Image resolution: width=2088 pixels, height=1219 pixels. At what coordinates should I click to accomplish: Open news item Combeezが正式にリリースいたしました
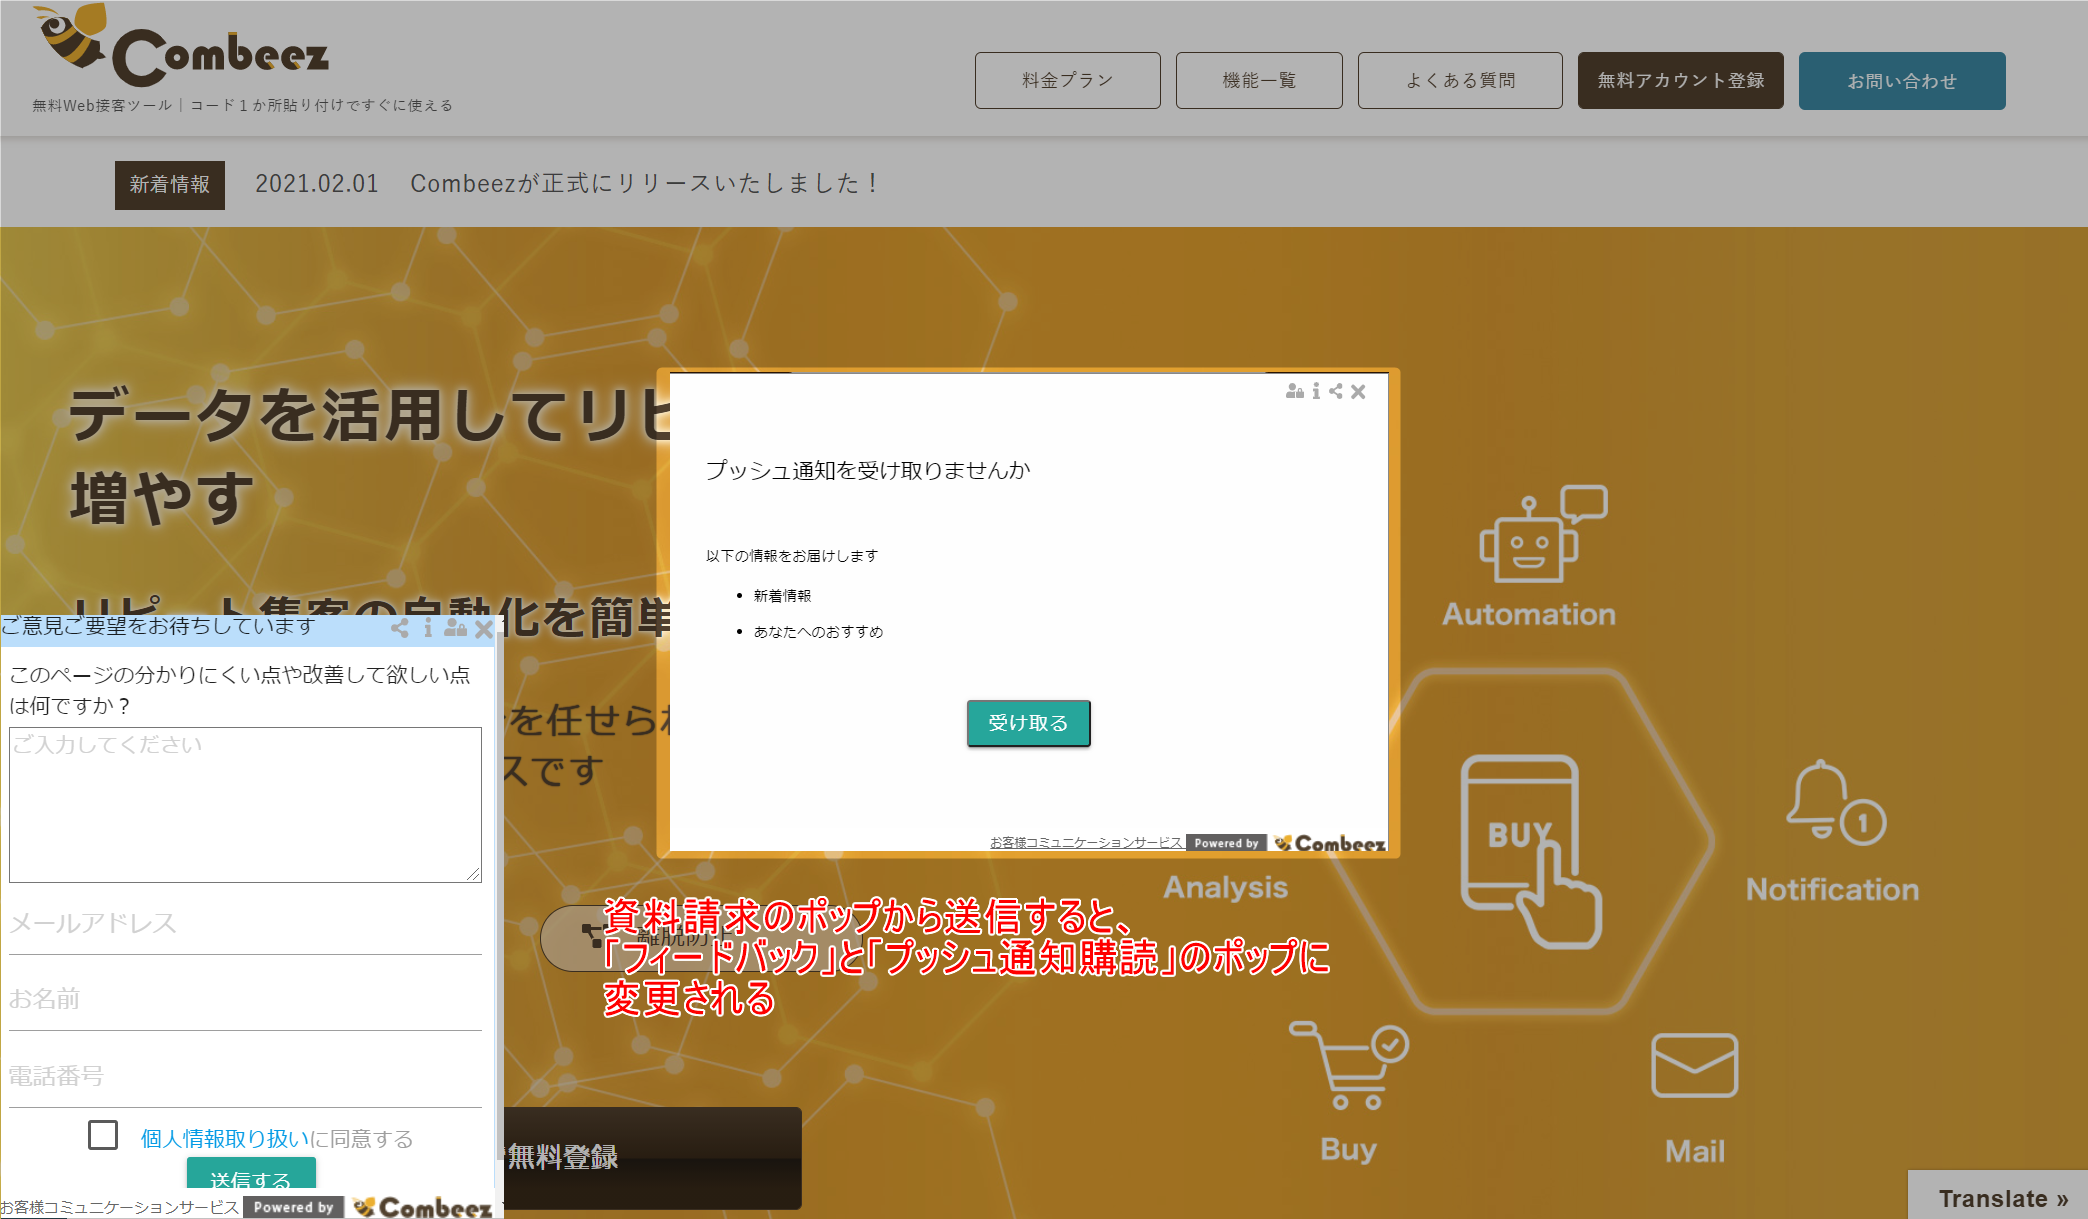pyautogui.click(x=646, y=184)
